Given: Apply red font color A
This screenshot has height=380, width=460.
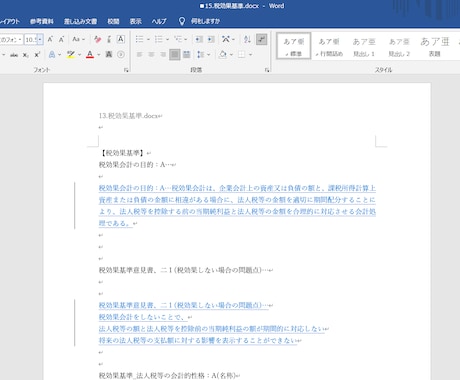Looking at the screenshot, I should pos(90,55).
